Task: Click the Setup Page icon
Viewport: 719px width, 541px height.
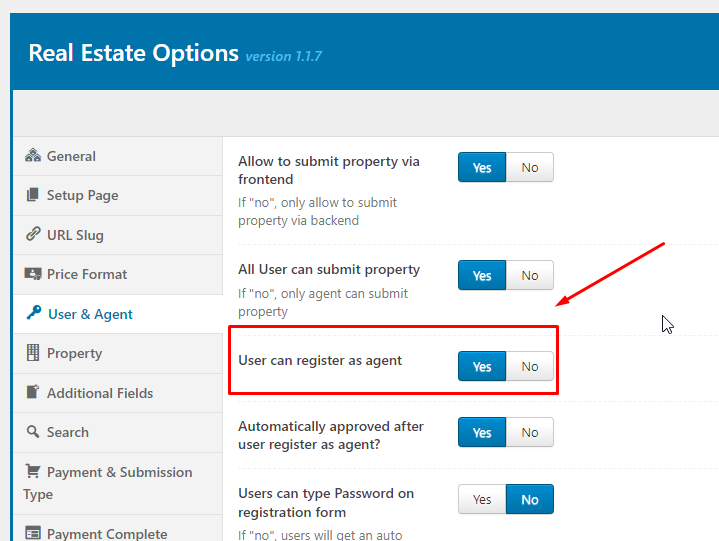Action: coord(33,195)
